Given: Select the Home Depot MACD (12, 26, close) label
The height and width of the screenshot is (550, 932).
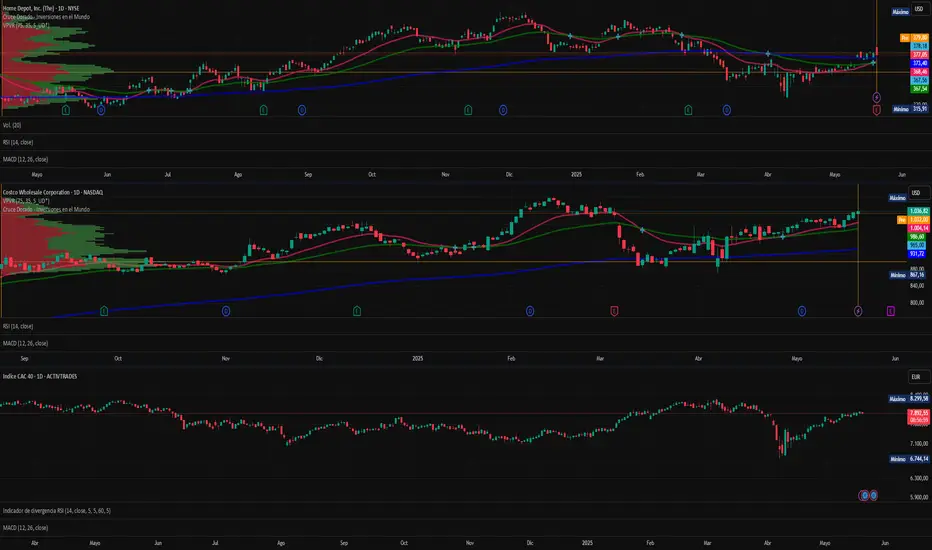Looking at the screenshot, I should pos(26,159).
